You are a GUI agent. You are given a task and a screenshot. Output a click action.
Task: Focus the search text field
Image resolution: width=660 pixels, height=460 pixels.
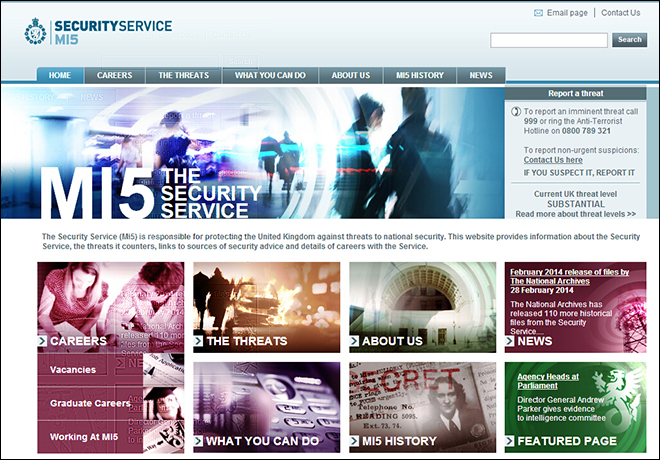(549, 40)
